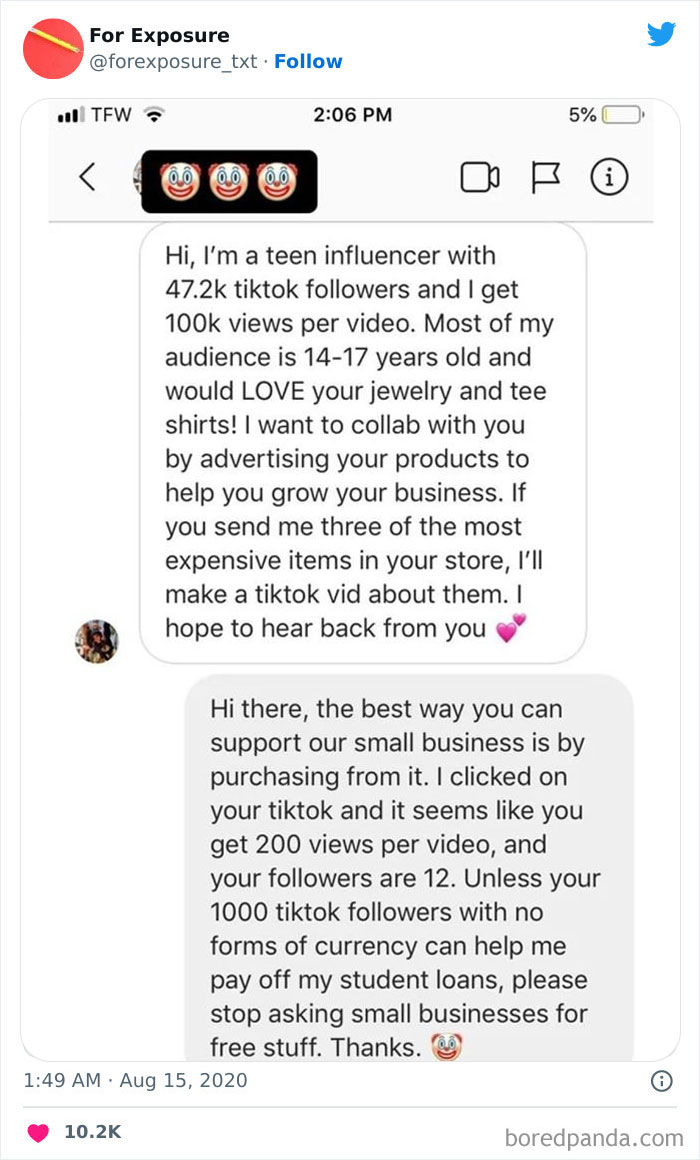Image resolution: width=700 pixels, height=1160 pixels.
Task: Click the sender's small profile picture
Action: (x=97, y=641)
